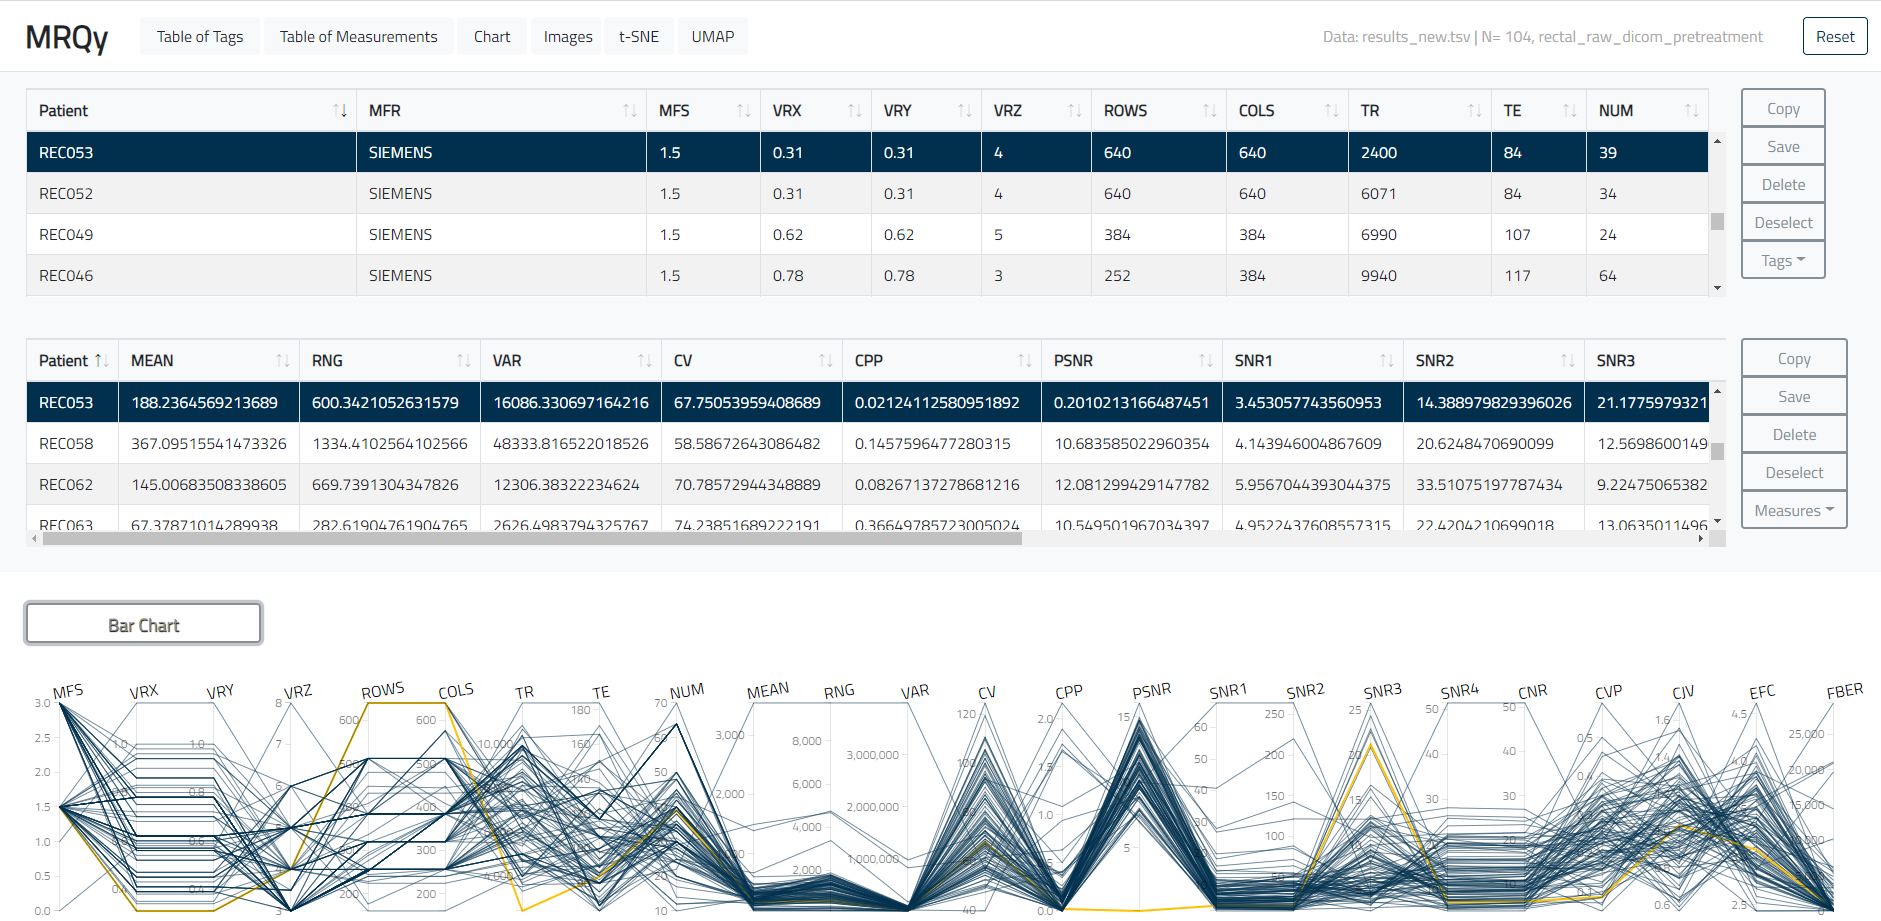This screenshot has height=921, width=1881.
Task: Sort the SNR1 column by its sort icon
Action: coord(1386,360)
